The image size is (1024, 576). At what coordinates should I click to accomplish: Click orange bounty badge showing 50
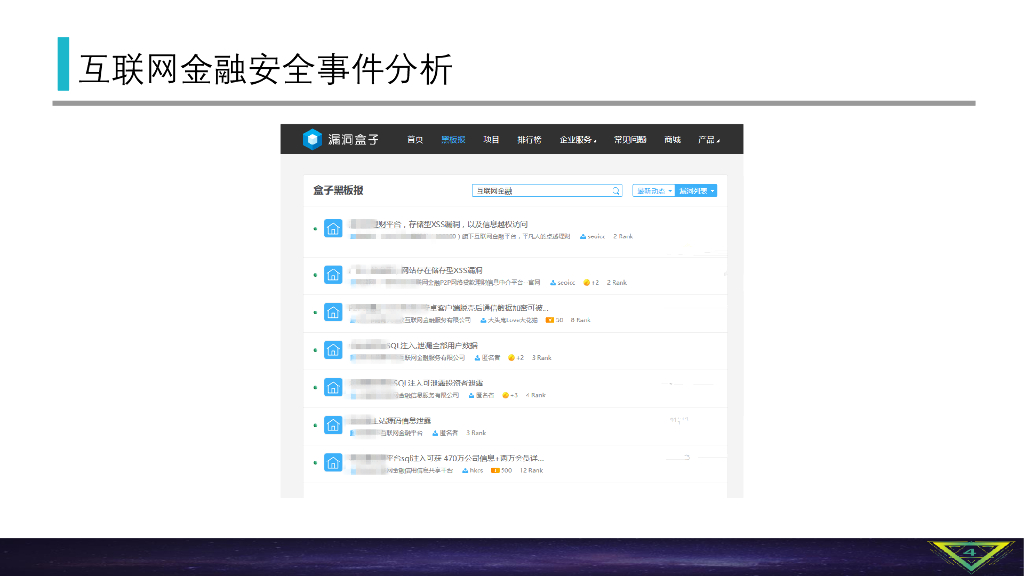(550, 321)
